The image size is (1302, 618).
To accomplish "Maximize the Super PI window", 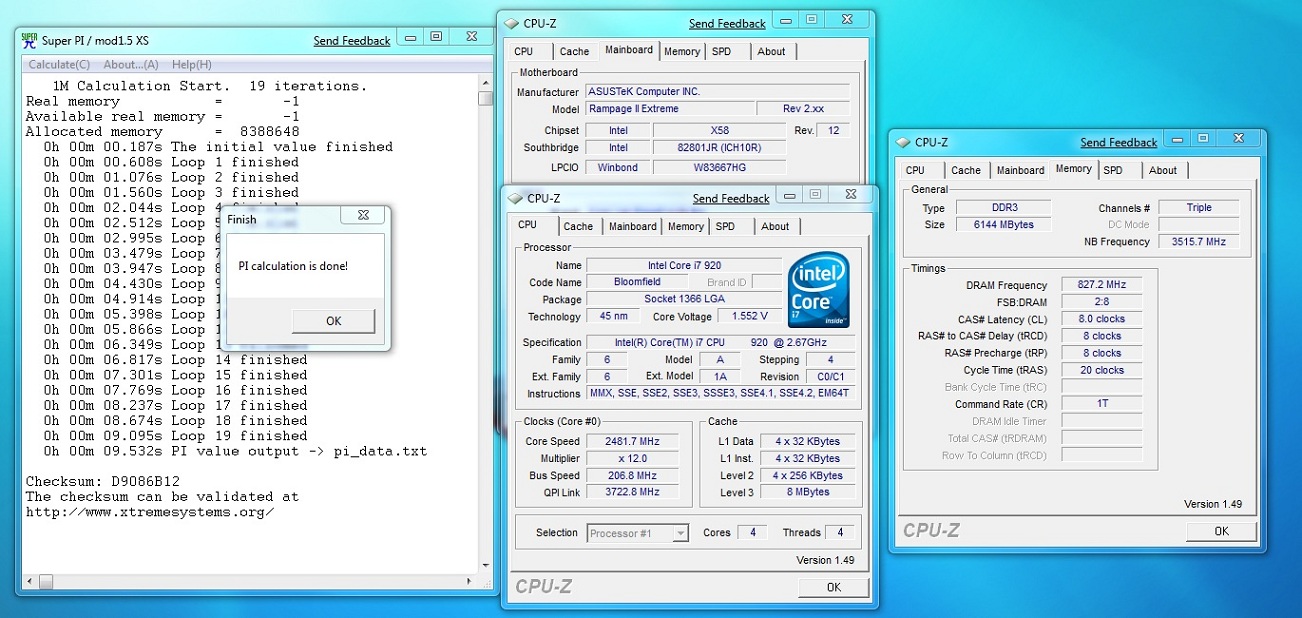I will point(436,36).
